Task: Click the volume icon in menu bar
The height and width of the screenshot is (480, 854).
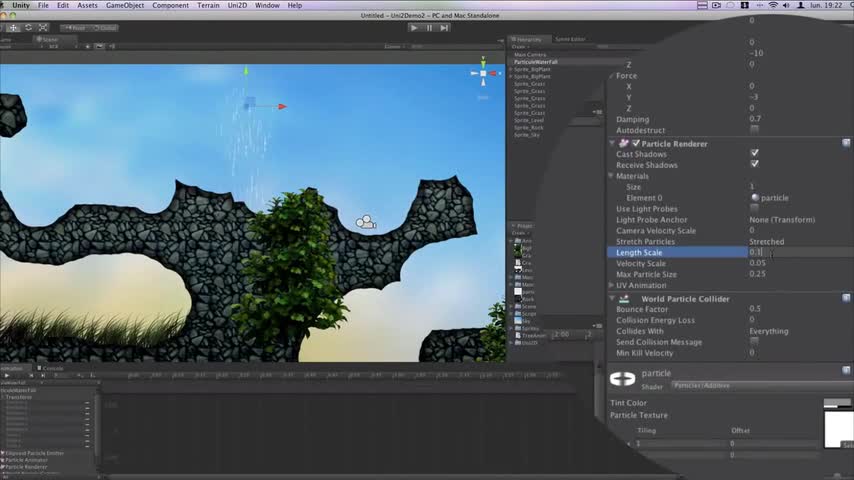Action: 786,5
